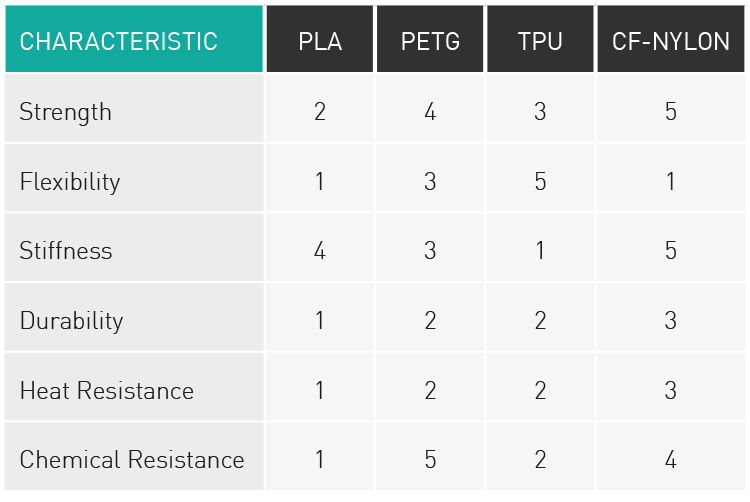Select the PLA column header
The width and height of the screenshot is (750, 502).
point(320,39)
